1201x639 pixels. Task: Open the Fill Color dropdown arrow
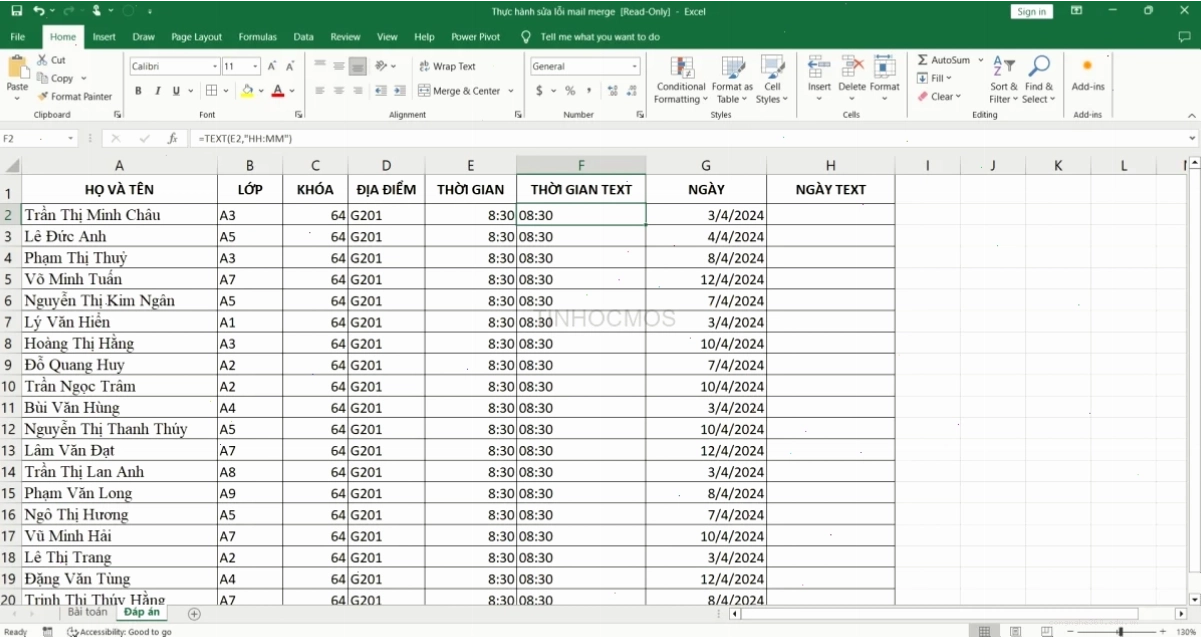pyautogui.click(x=261, y=91)
